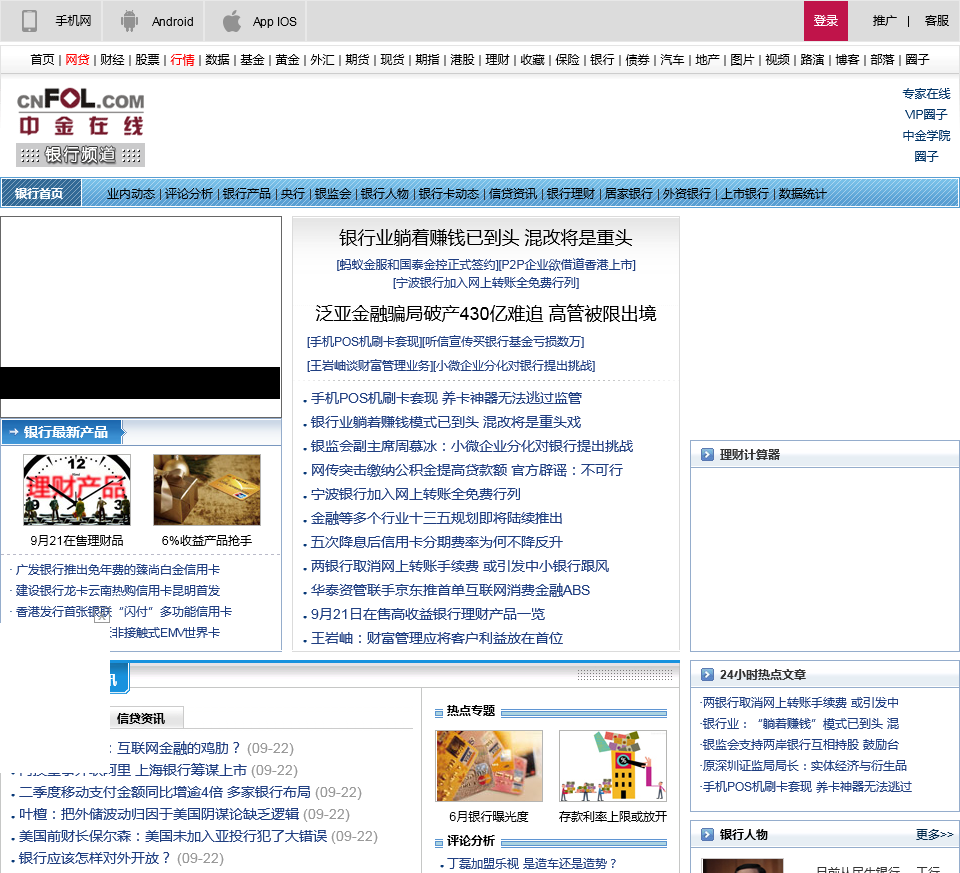Viewport: 960px width, 873px height.
Task: Click the red 登录 login button
Action: [825, 21]
